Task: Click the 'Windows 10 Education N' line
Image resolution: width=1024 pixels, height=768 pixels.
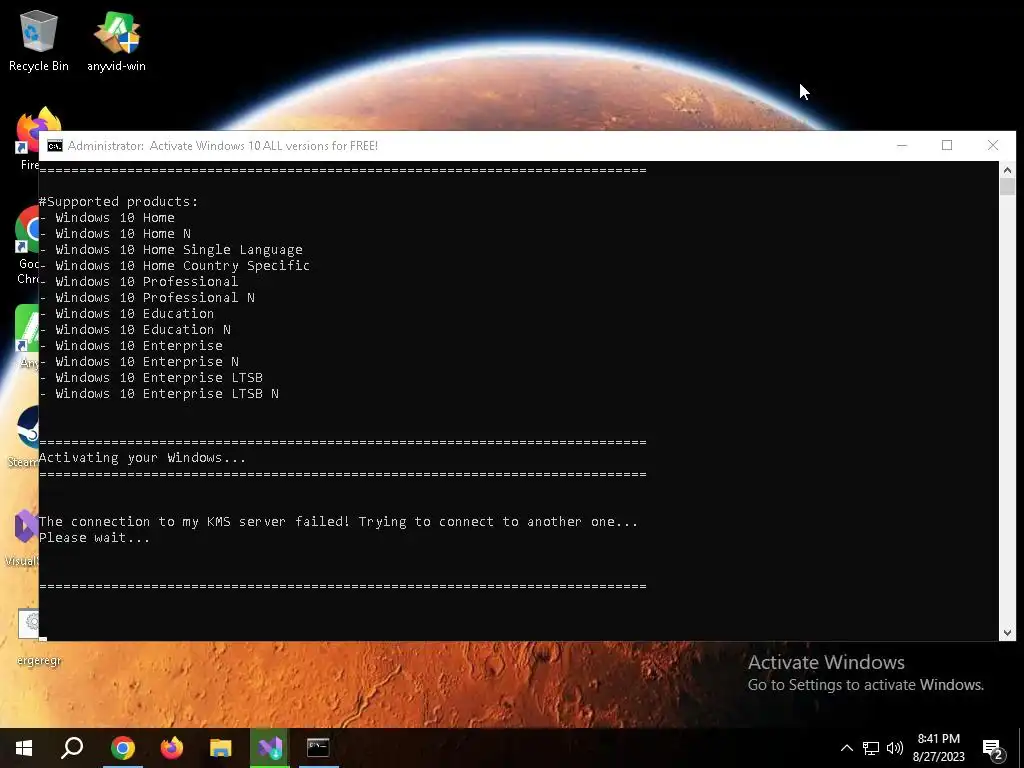Action: pos(135,330)
